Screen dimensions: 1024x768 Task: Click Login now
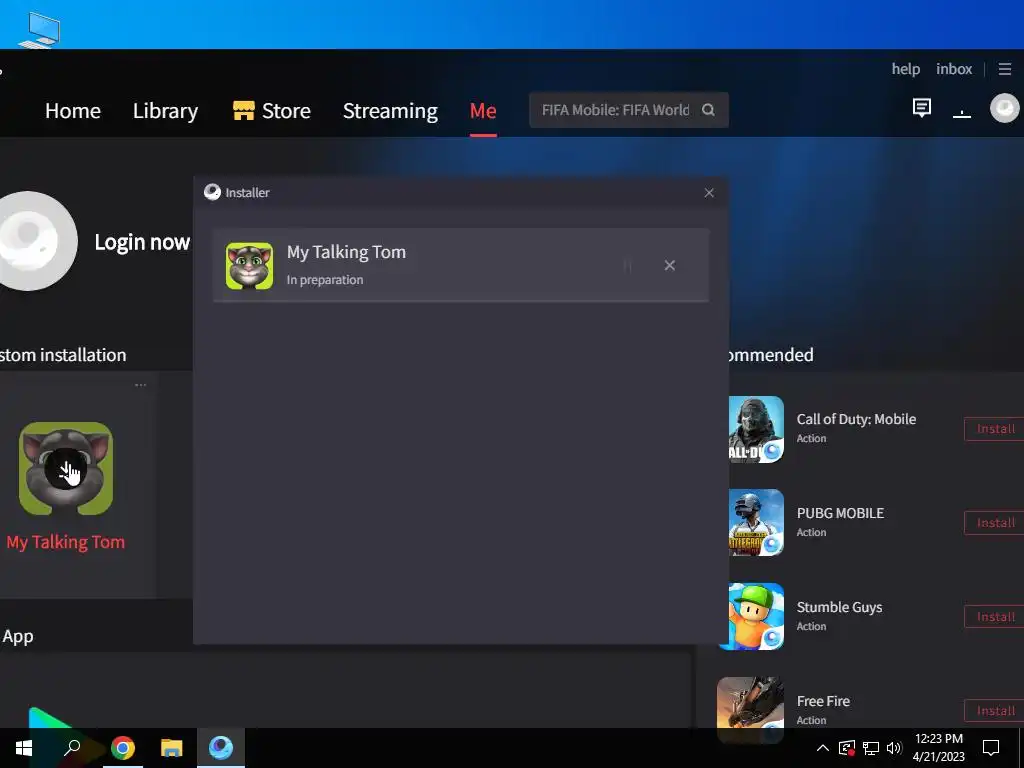[142, 242]
